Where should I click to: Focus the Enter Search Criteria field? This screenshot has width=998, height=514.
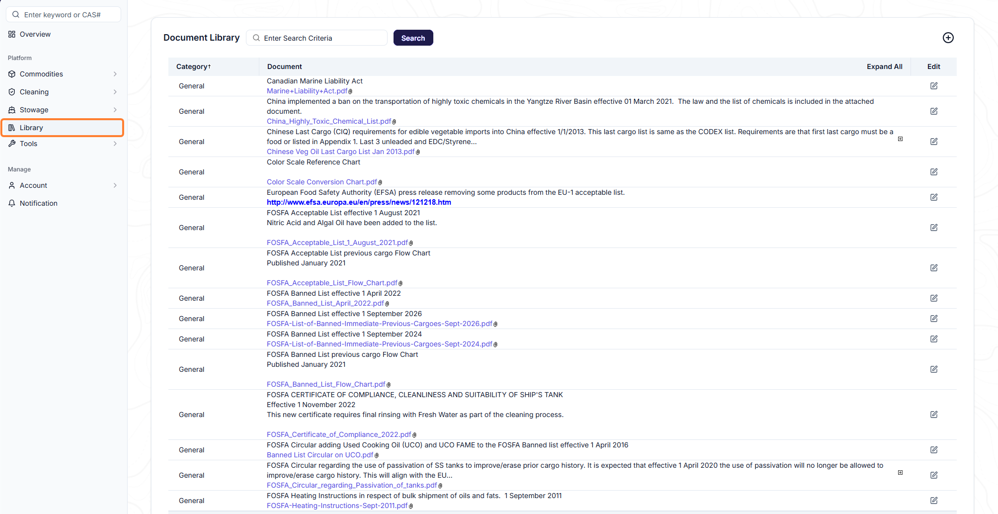(x=317, y=38)
